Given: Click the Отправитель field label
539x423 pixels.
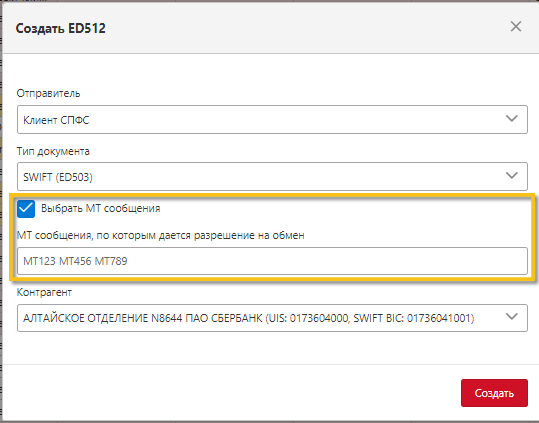Looking at the screenshot, I should tap(48, 93).
